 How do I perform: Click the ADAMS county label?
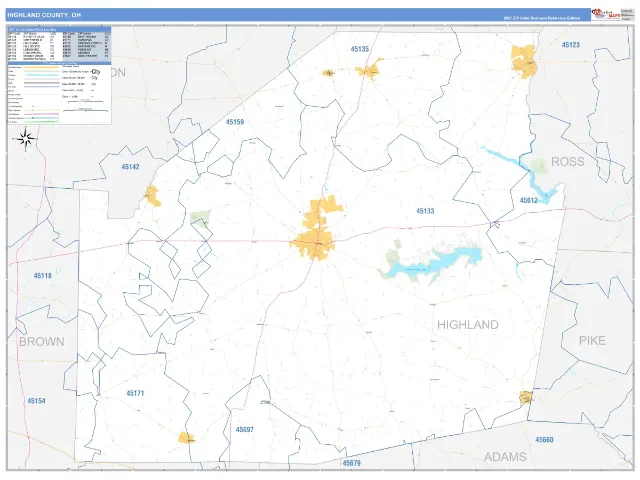pyautogui.click(x=505, y=457)
